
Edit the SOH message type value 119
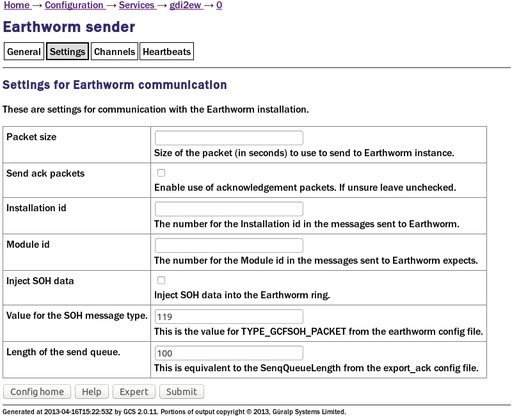pyautogui.click(x=229, y=316)
